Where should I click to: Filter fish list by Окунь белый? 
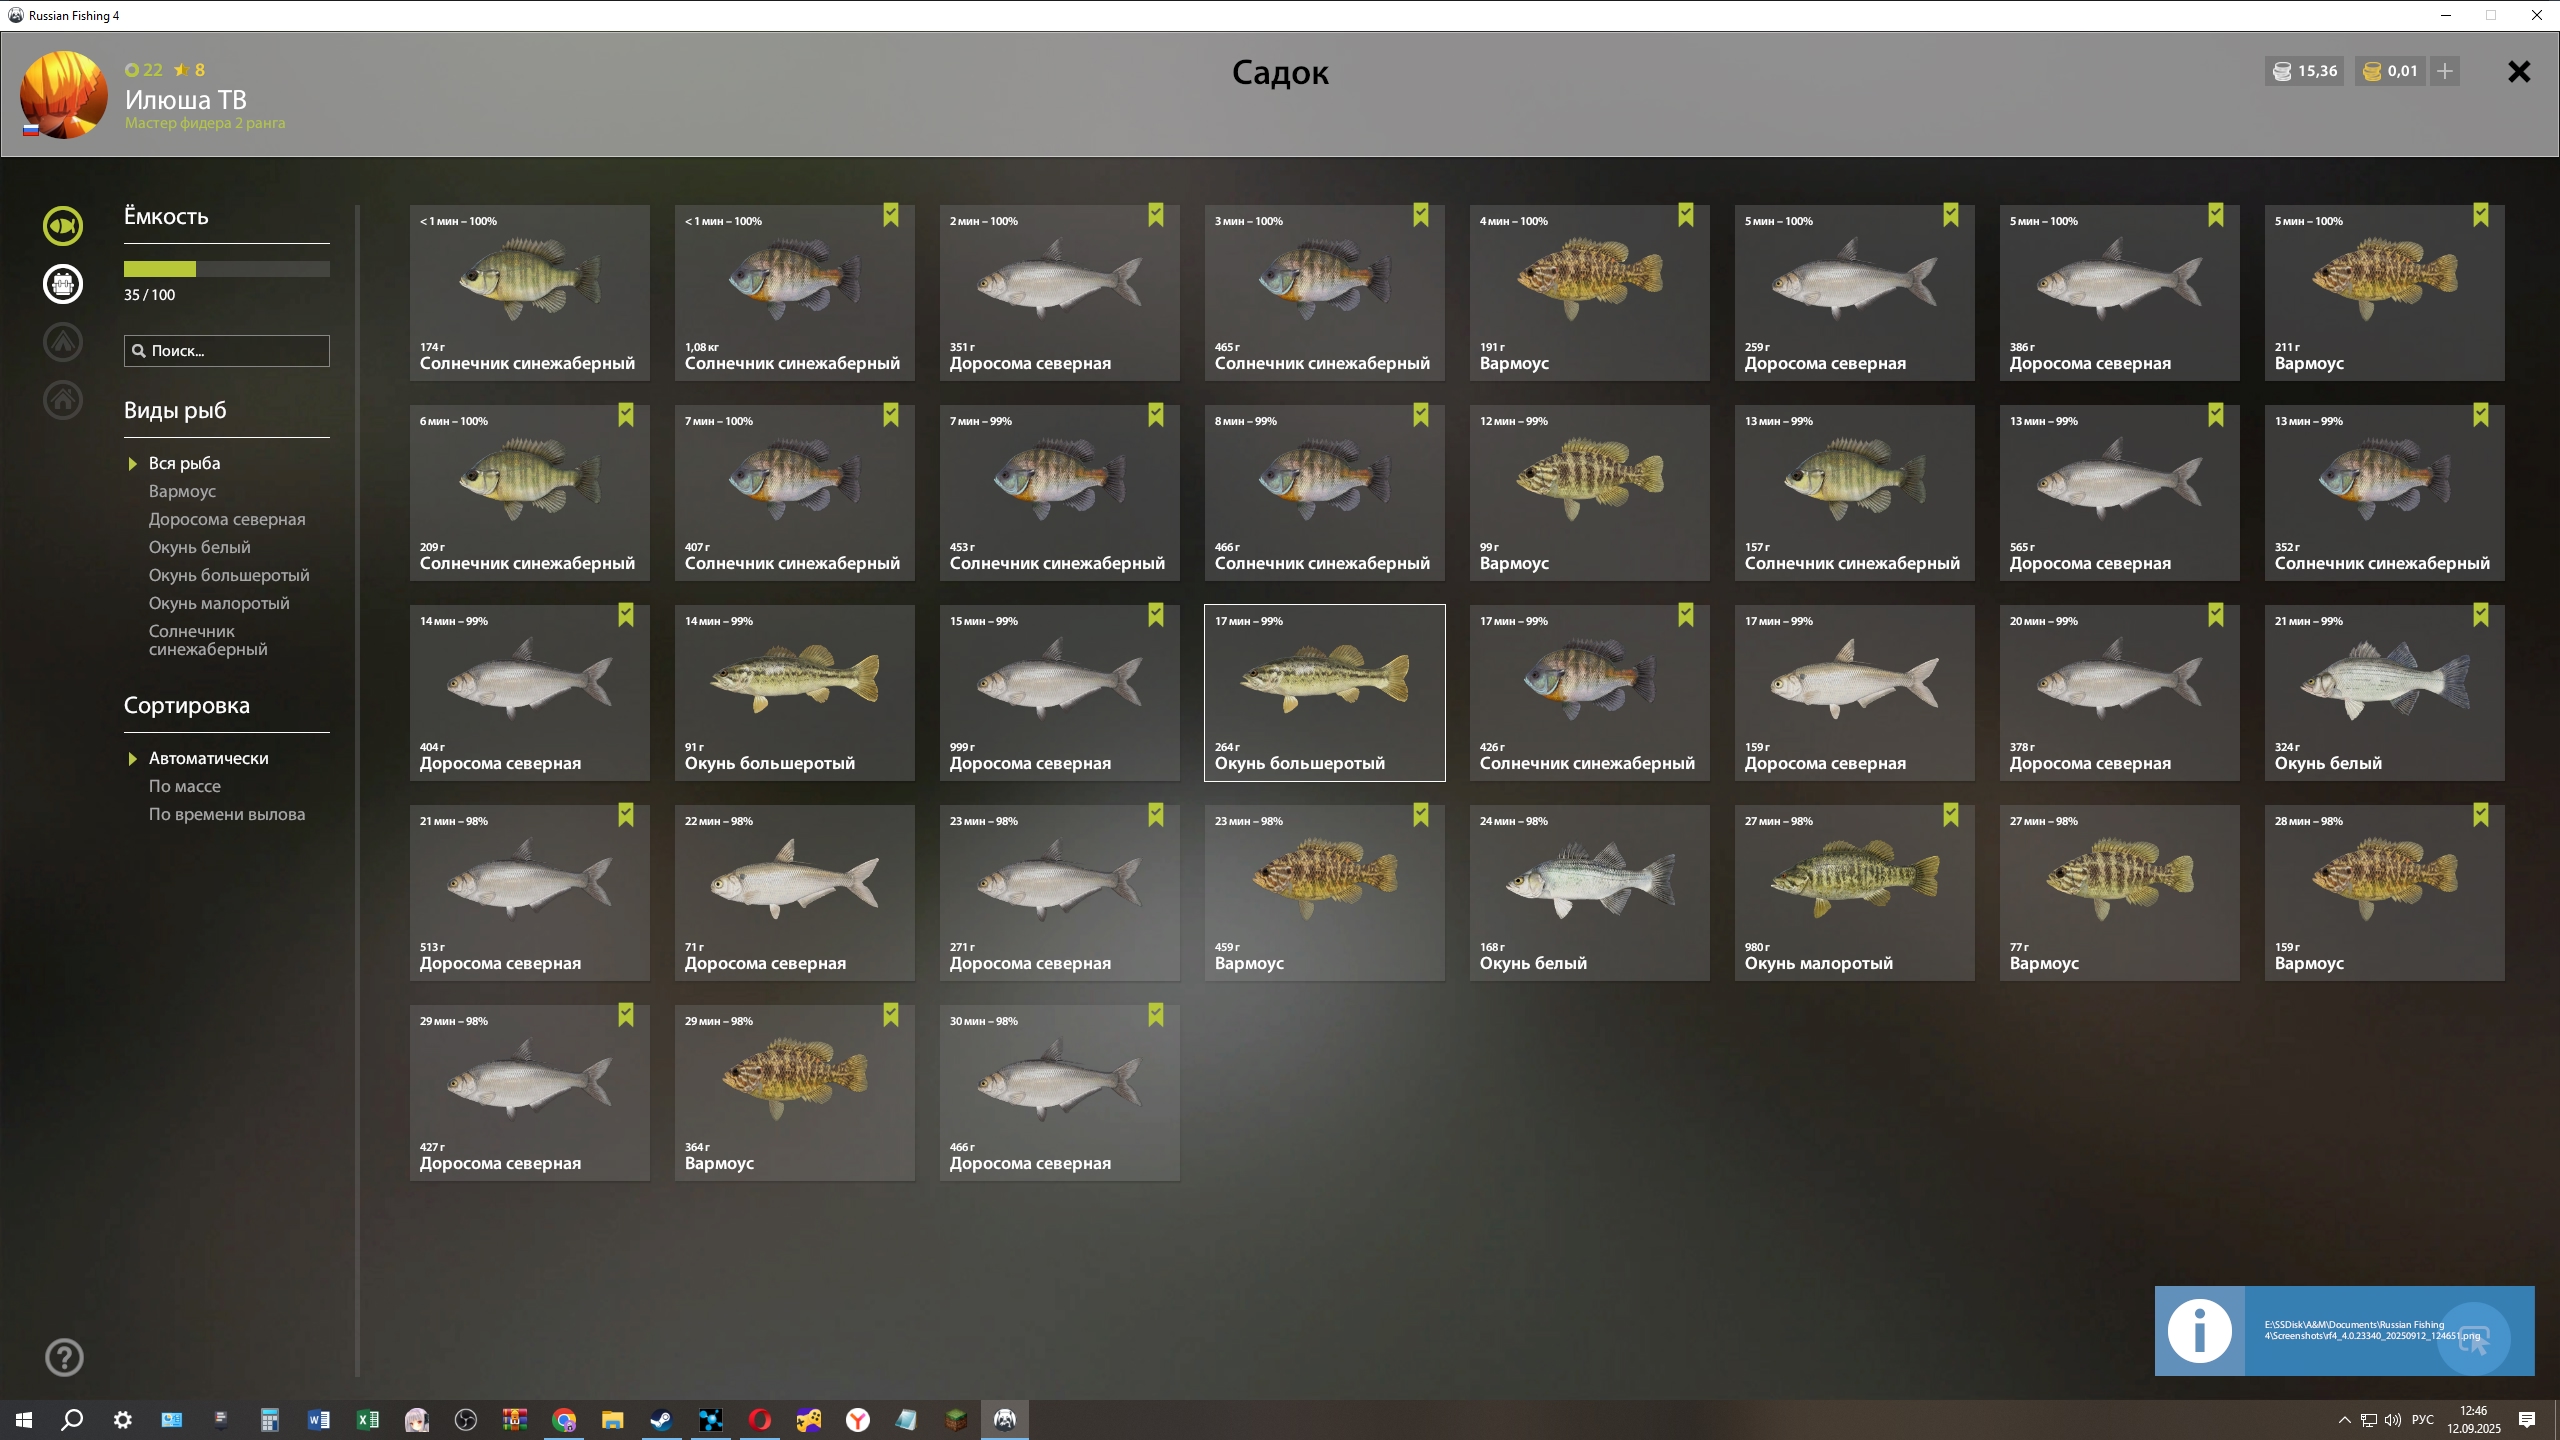[200, 547]
